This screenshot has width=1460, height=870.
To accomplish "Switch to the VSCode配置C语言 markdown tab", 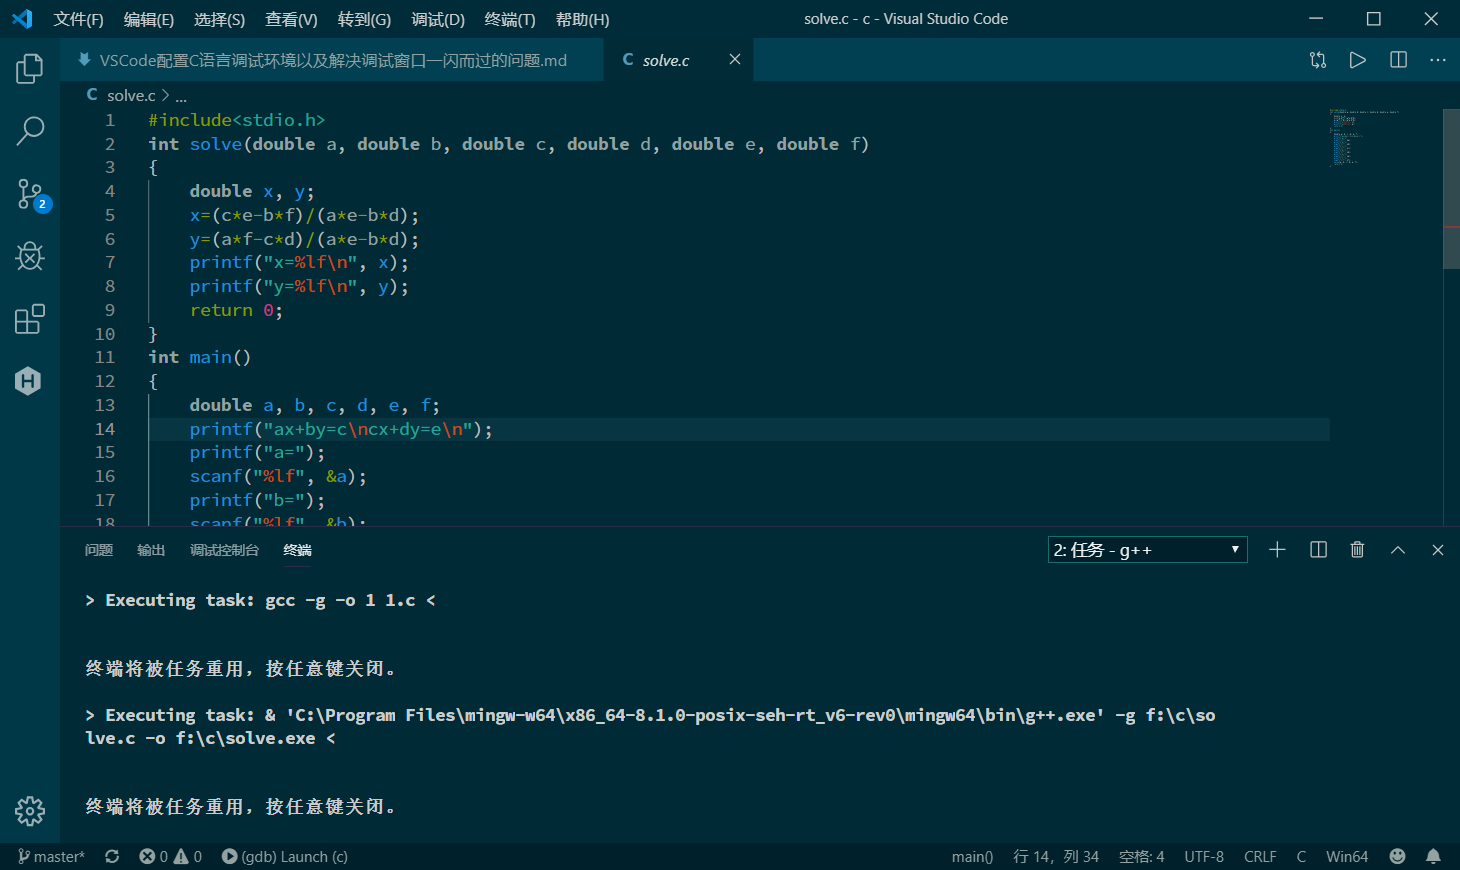I will coord(332,60).
